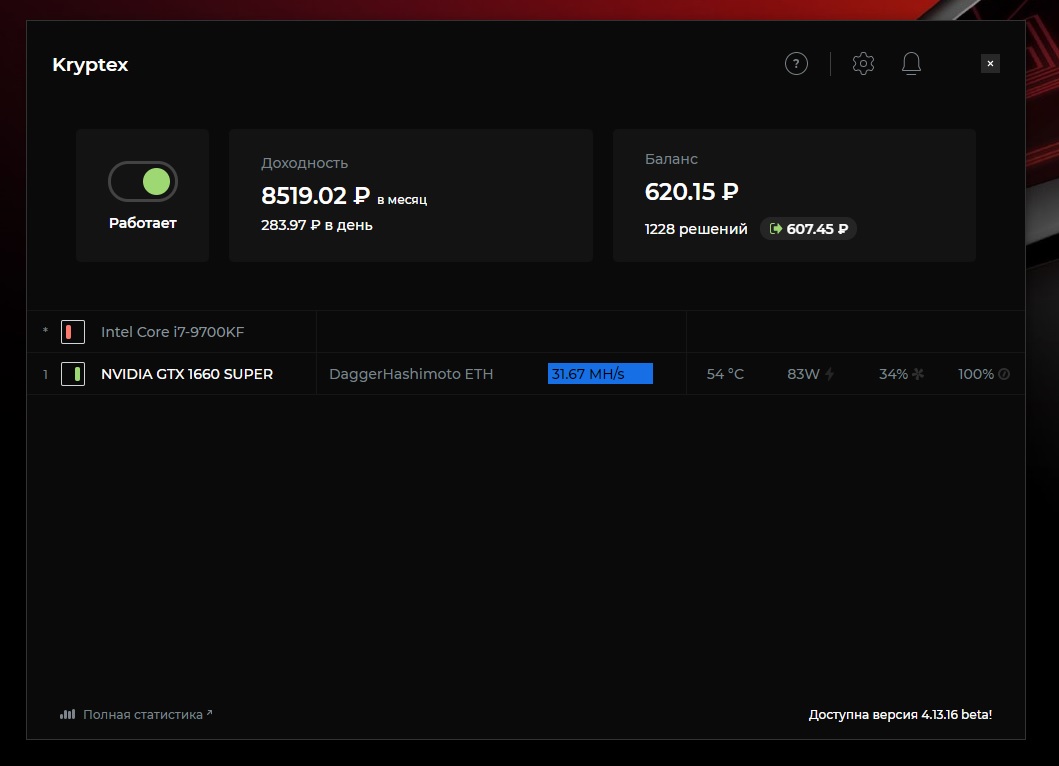Click the lightning power icon
Viewport: 1059px width, 766px height.
click(829, 374)
